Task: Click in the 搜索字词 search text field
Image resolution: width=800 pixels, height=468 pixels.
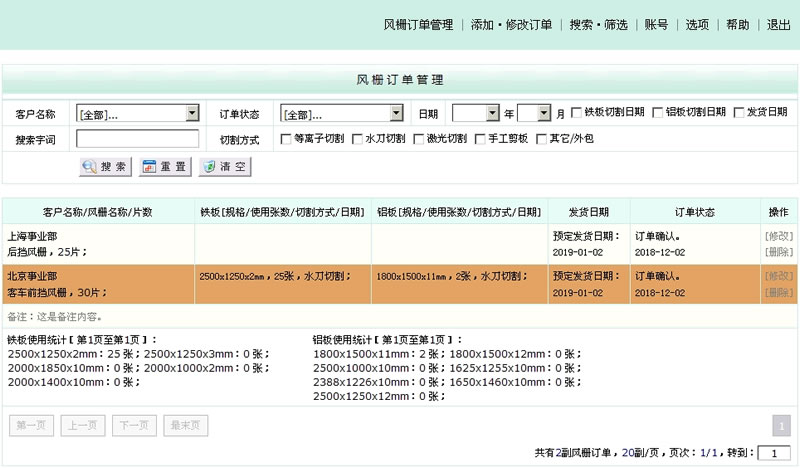Action: click(137, 139)
